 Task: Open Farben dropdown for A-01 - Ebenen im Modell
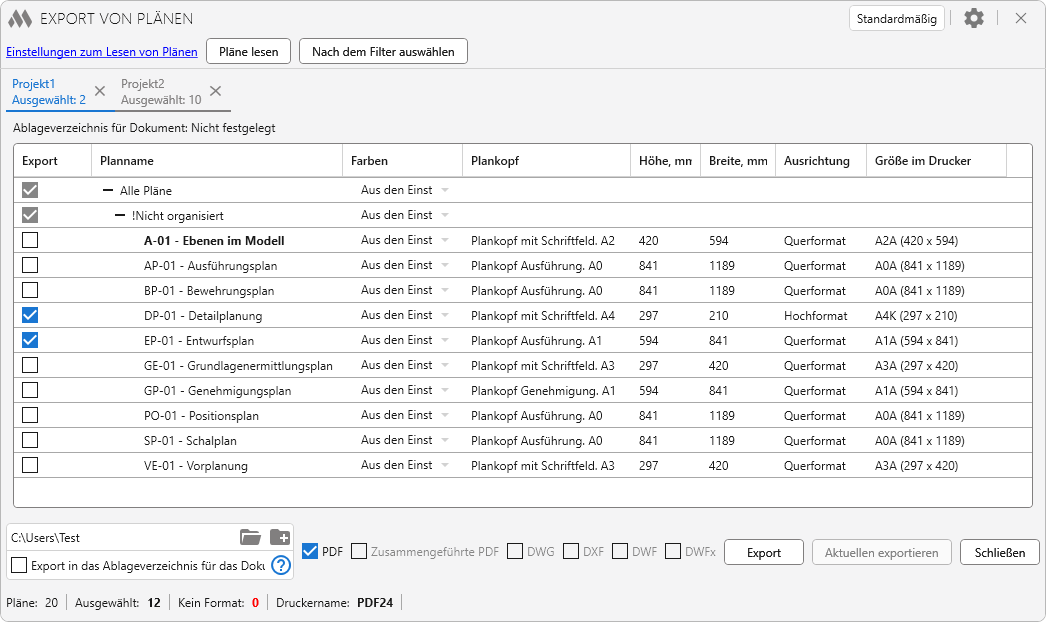(x=445, y=240)
